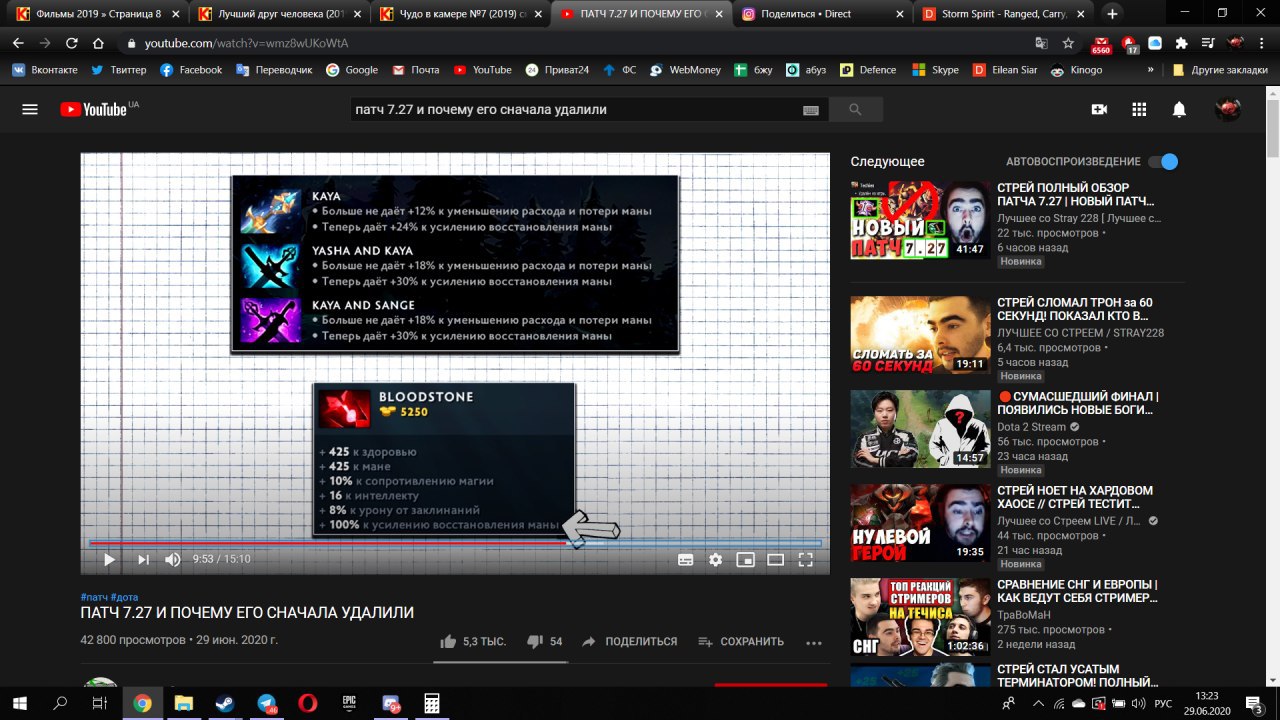This screenshot has width=1280, height=720.
Task: Open Переводчик bookmark
Action: [274, 70]
